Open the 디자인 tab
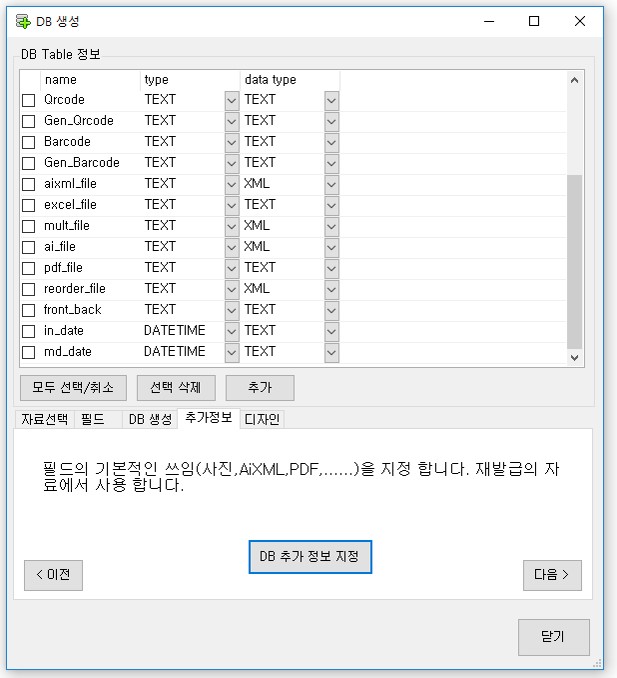 (263, 419)
